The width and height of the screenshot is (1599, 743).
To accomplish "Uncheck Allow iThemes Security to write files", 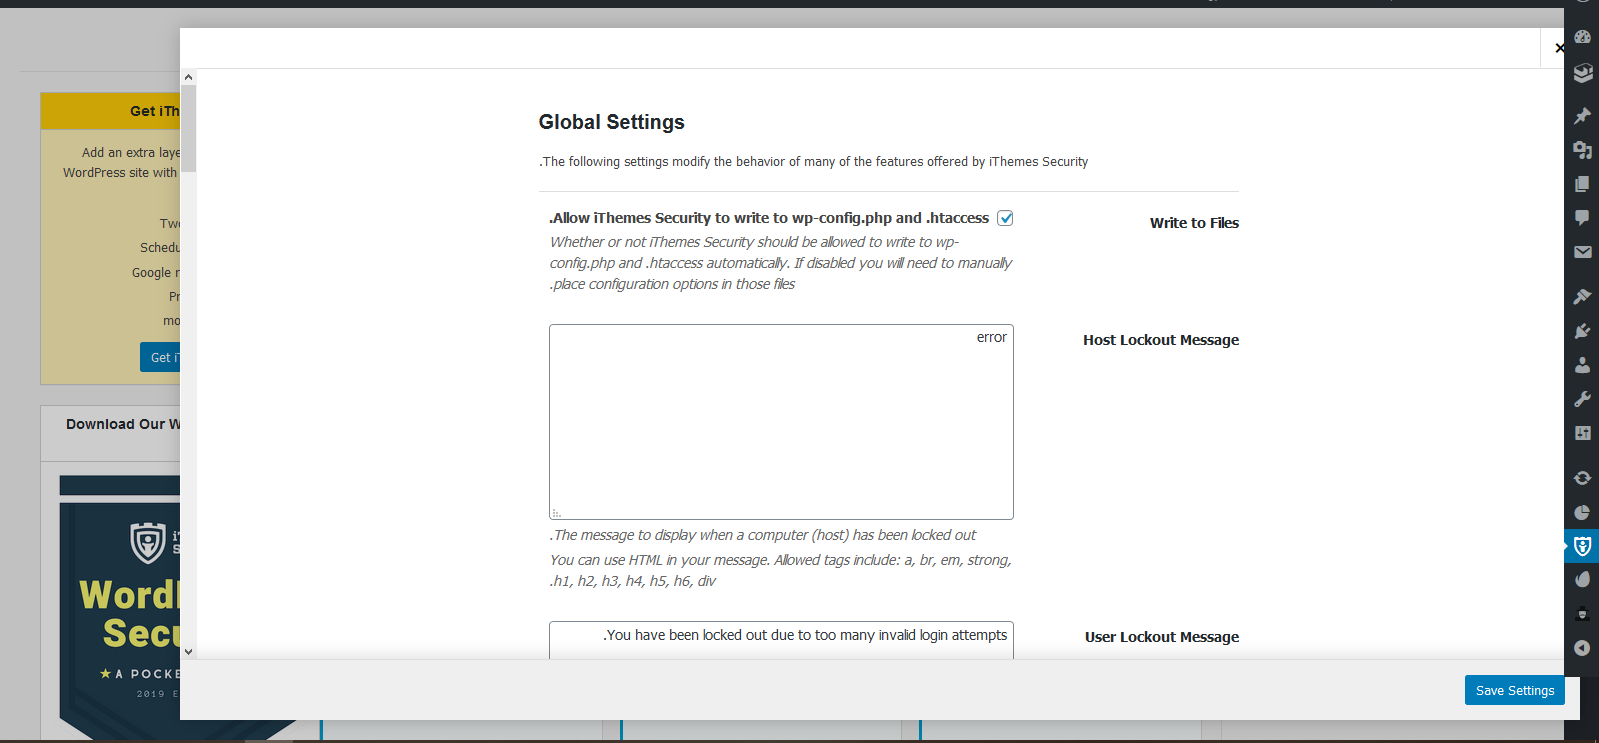I will click(x=1005, y=218).
